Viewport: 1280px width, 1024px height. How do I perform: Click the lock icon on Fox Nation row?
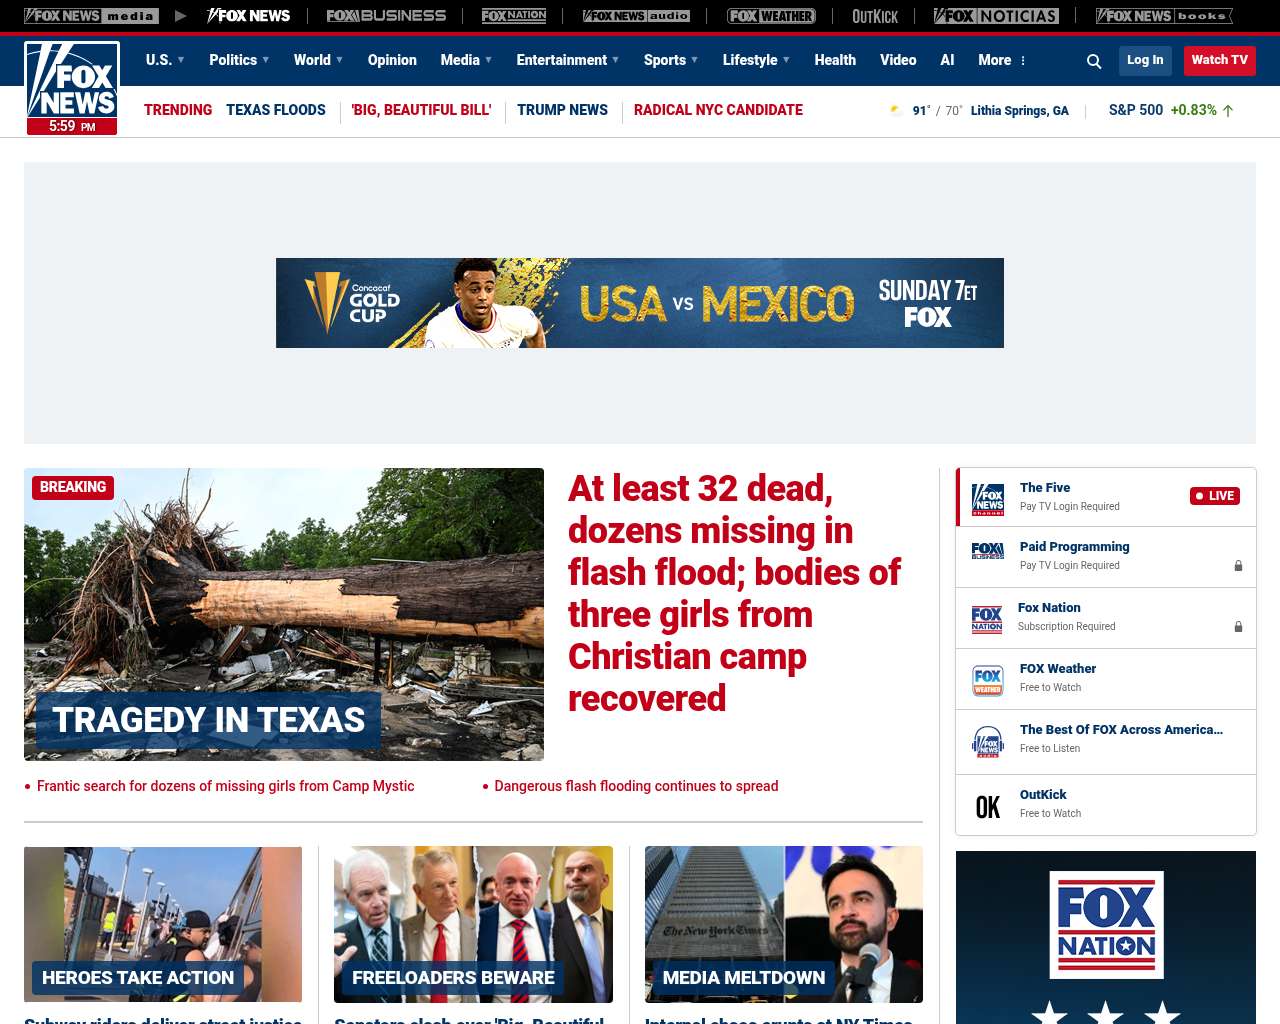(x=1238, y=627)
